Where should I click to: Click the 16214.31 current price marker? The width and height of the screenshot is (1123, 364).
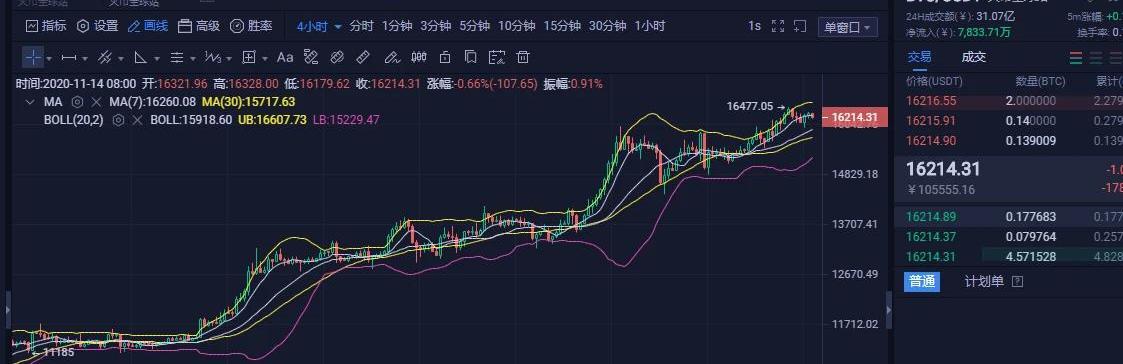coord(854,117)
